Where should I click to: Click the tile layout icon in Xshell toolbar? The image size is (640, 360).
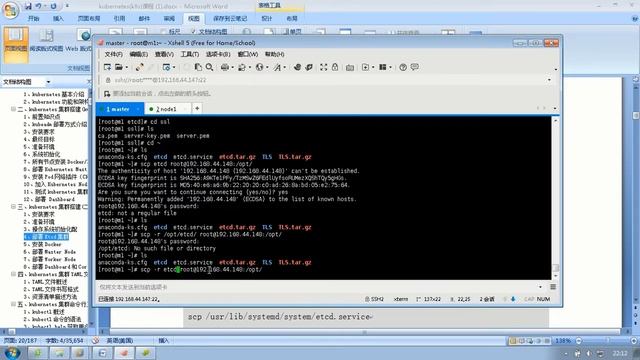(382, 67)
